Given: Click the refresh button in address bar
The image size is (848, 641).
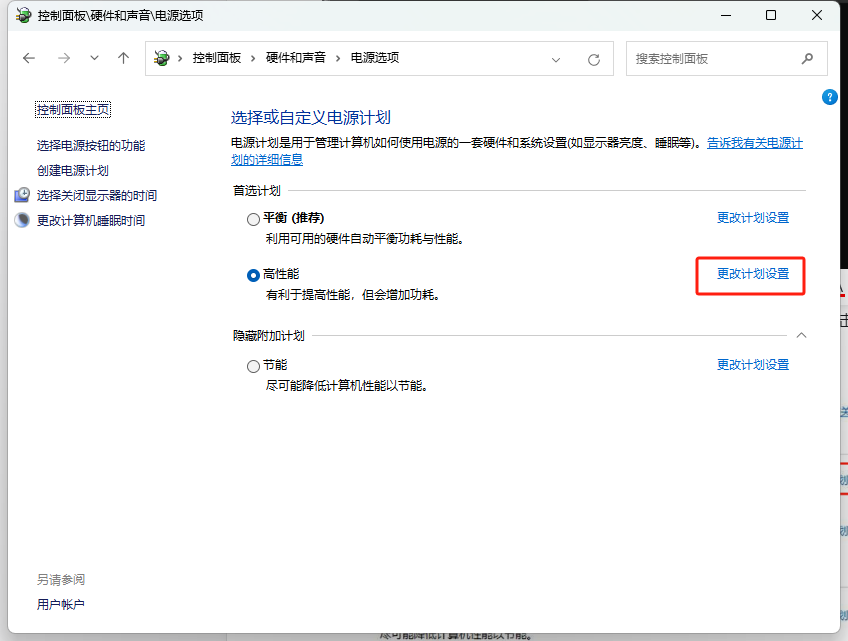Looking at the screenshot, I should (594, 59).
